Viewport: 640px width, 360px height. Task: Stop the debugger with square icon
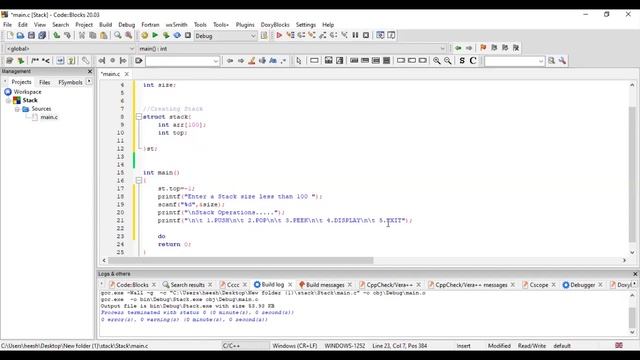point(366,36)
